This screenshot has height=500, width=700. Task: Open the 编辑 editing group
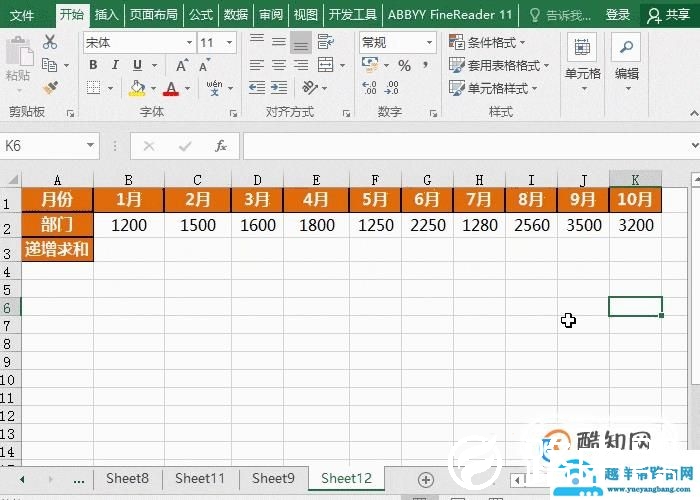(x=627, y=62)
